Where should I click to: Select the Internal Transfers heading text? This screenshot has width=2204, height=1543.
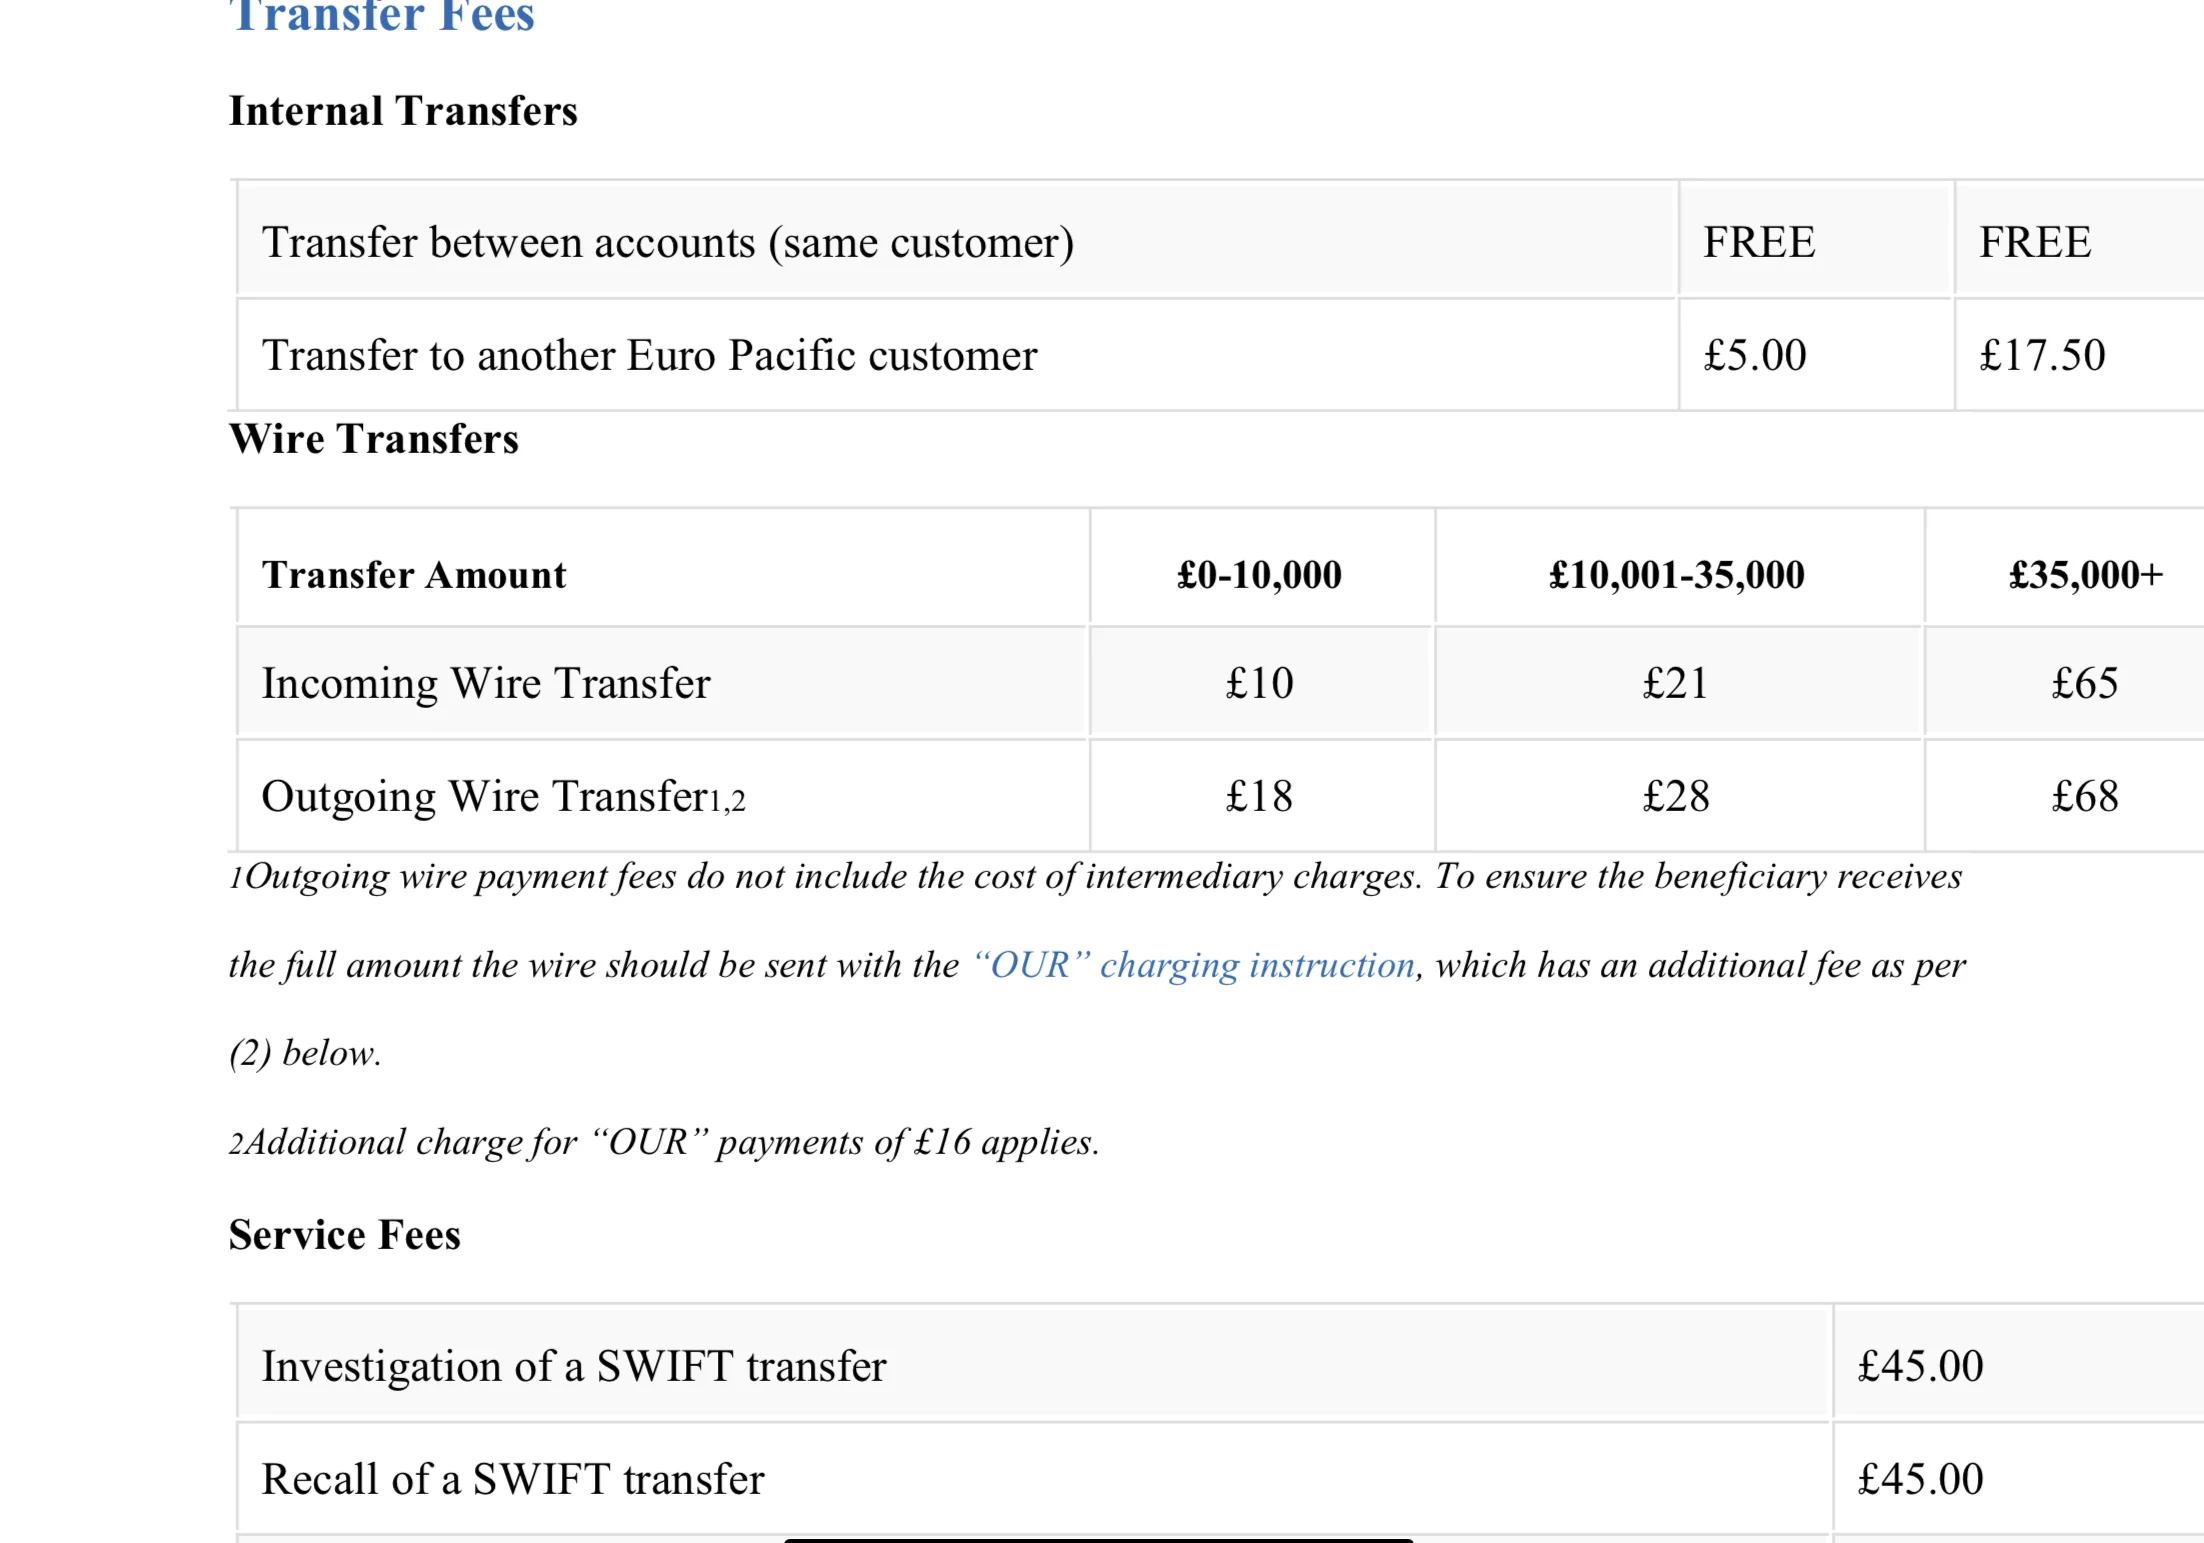click(x=403, y=110)
